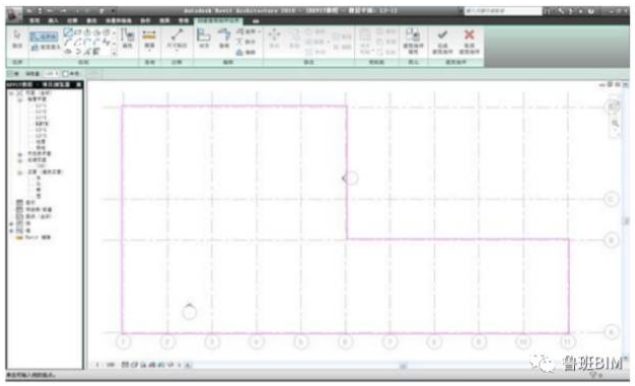The image size is (635, 386).
Task: Collapse the Floor Plans tree node
Action: click(x=20, y=99)
